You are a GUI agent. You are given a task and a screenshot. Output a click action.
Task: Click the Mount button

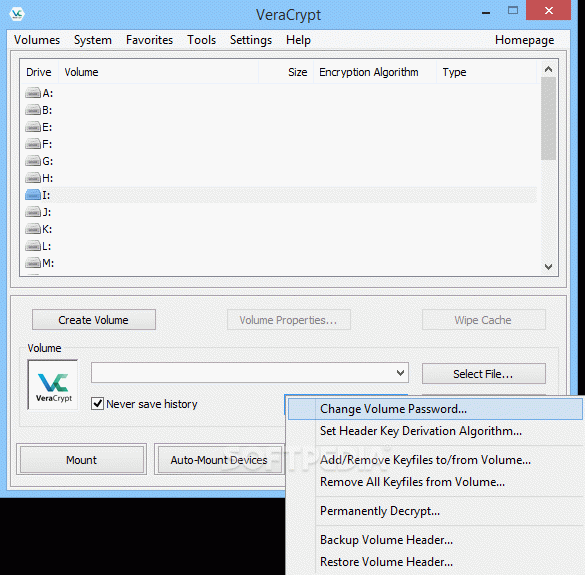click(x=81, y=460)
